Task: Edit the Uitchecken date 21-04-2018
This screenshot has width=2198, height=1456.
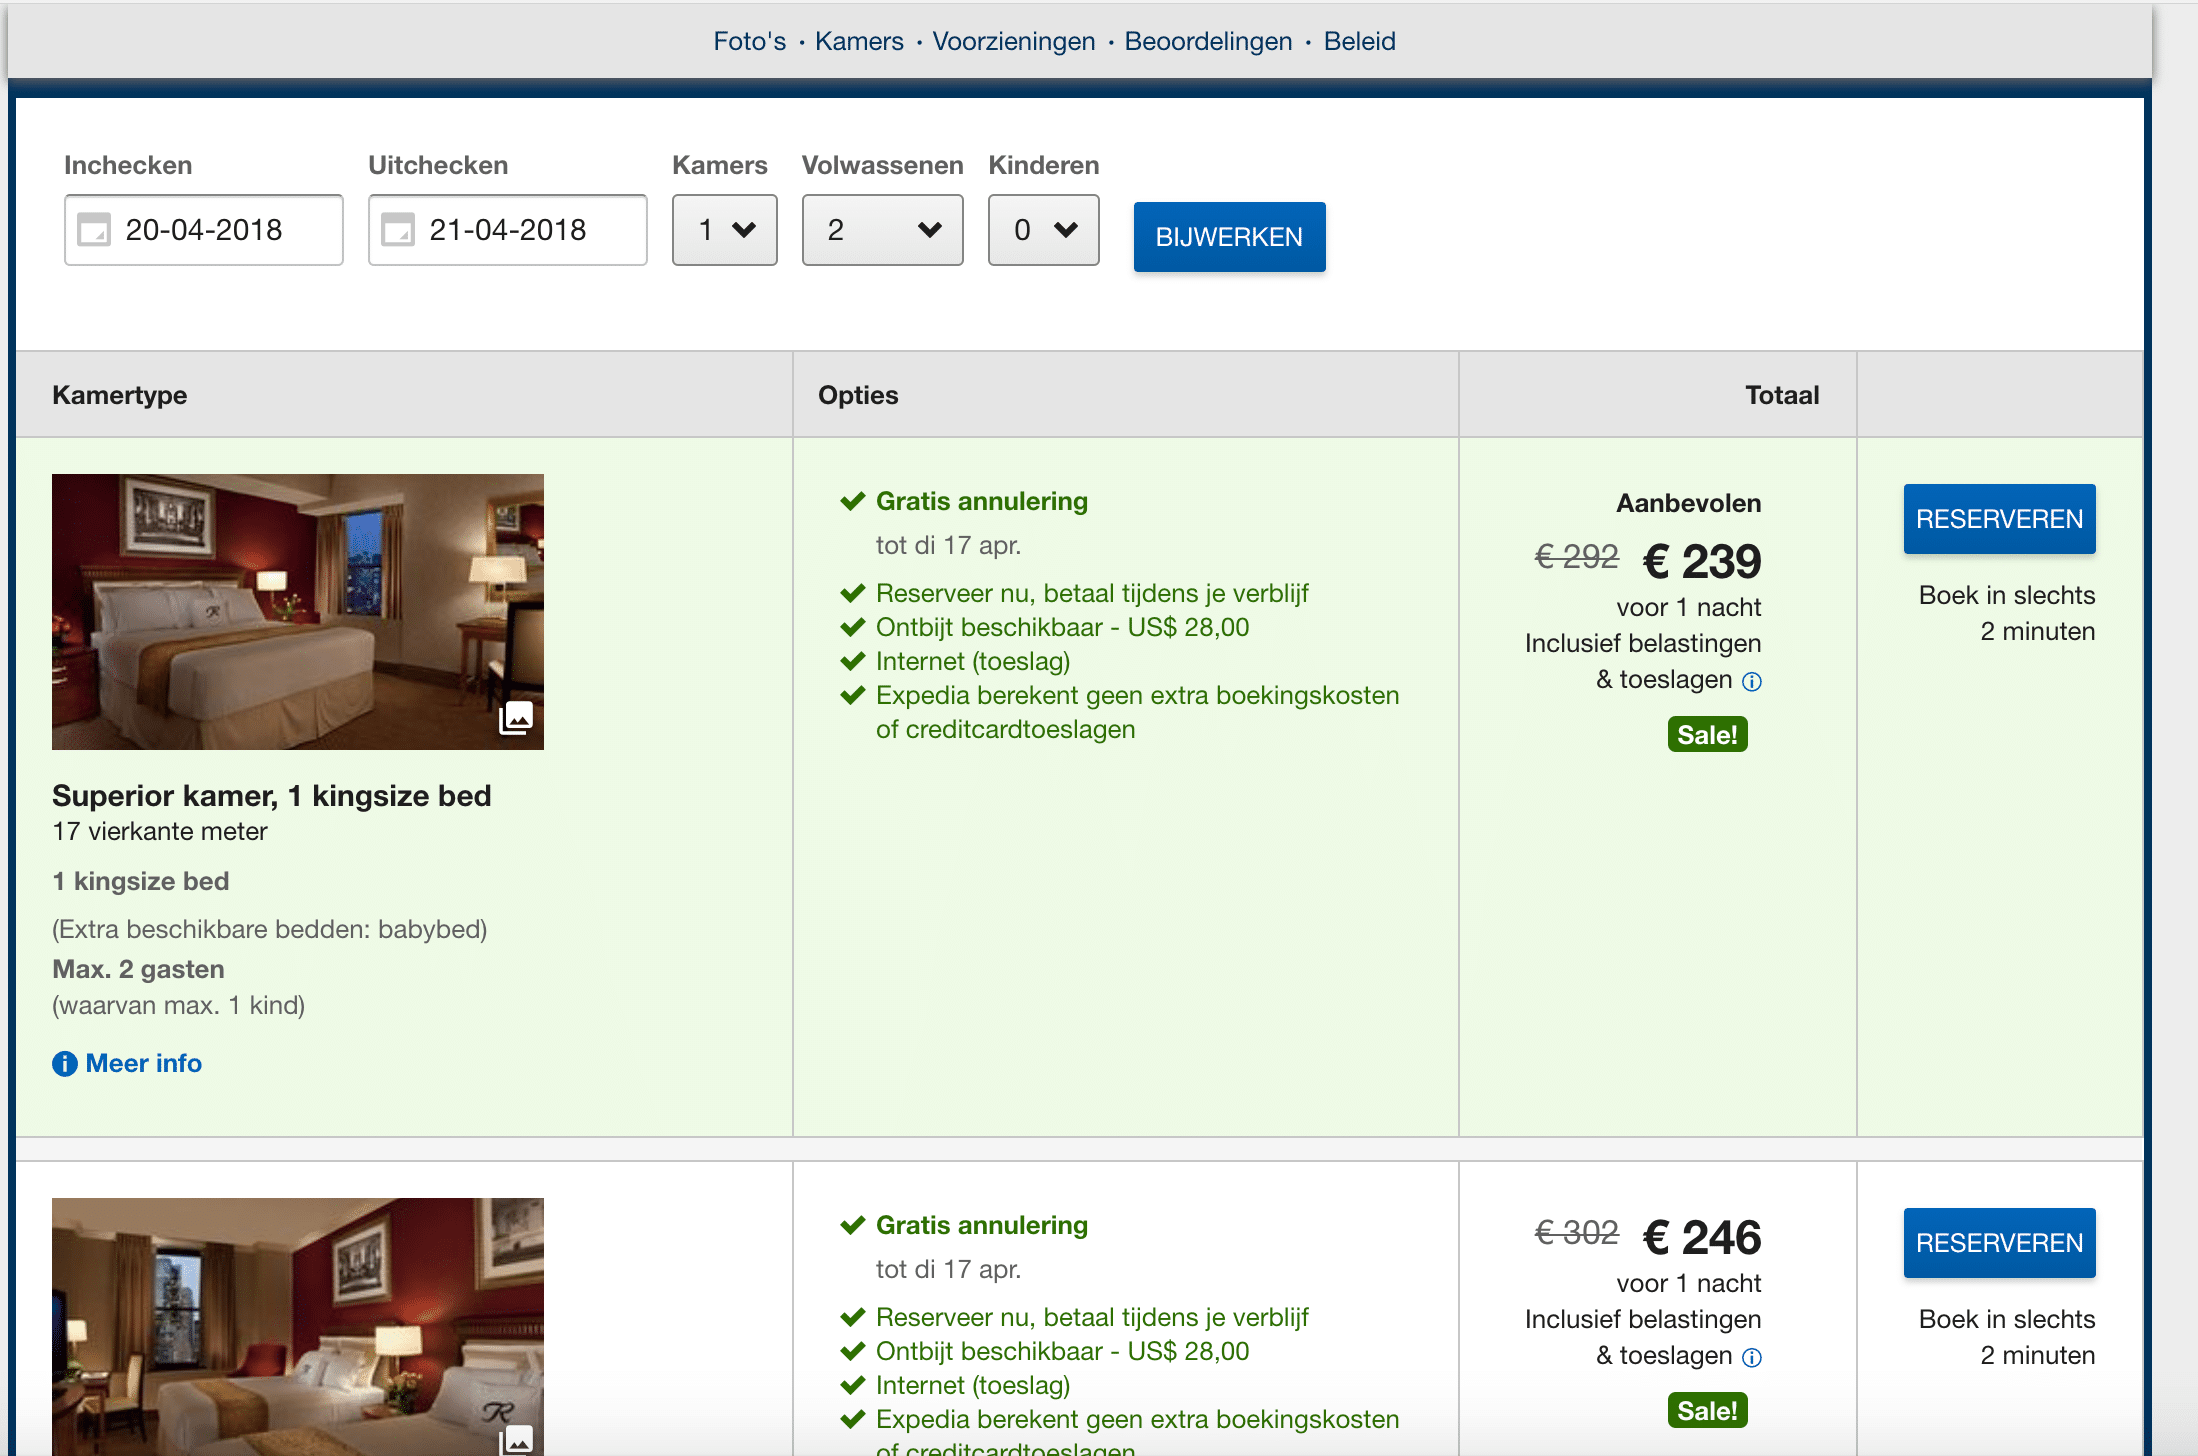Action: [508, 230]
